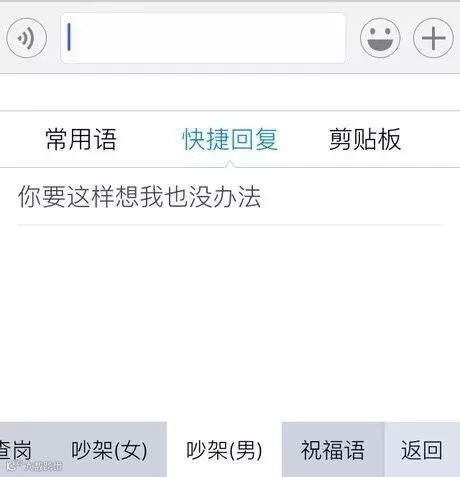Open the emoji smiley picker
The image size is (460, 477).
(380, 38)
